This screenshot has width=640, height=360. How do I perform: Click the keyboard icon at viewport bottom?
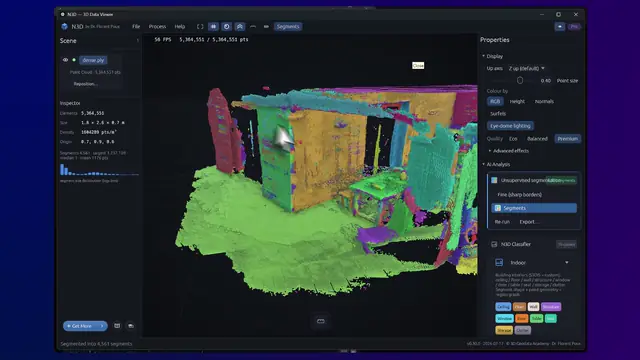321,321
